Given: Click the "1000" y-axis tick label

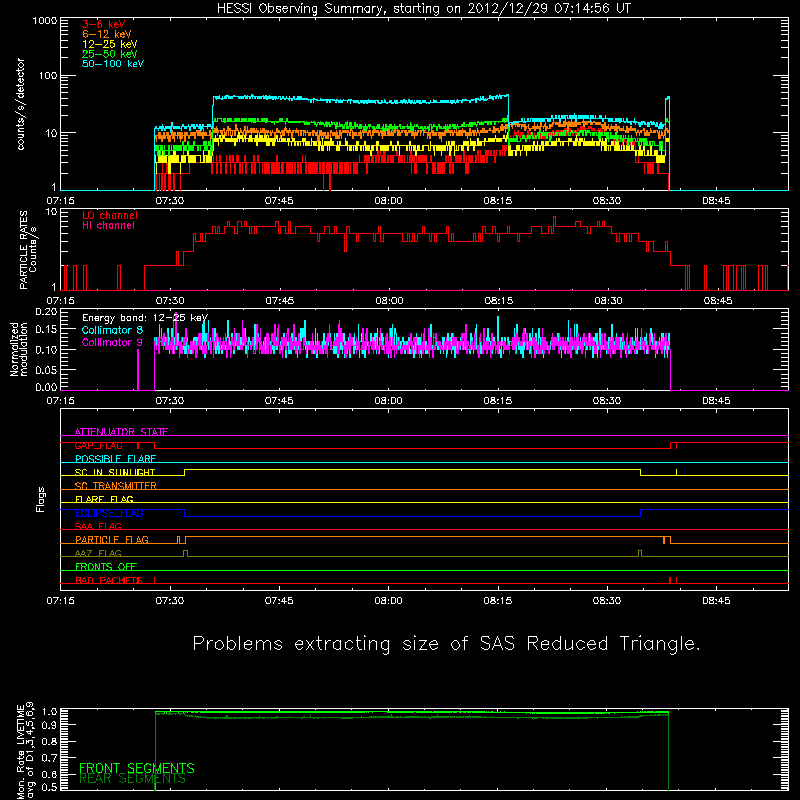Looking at the screenshot, I should click(44, 21).
